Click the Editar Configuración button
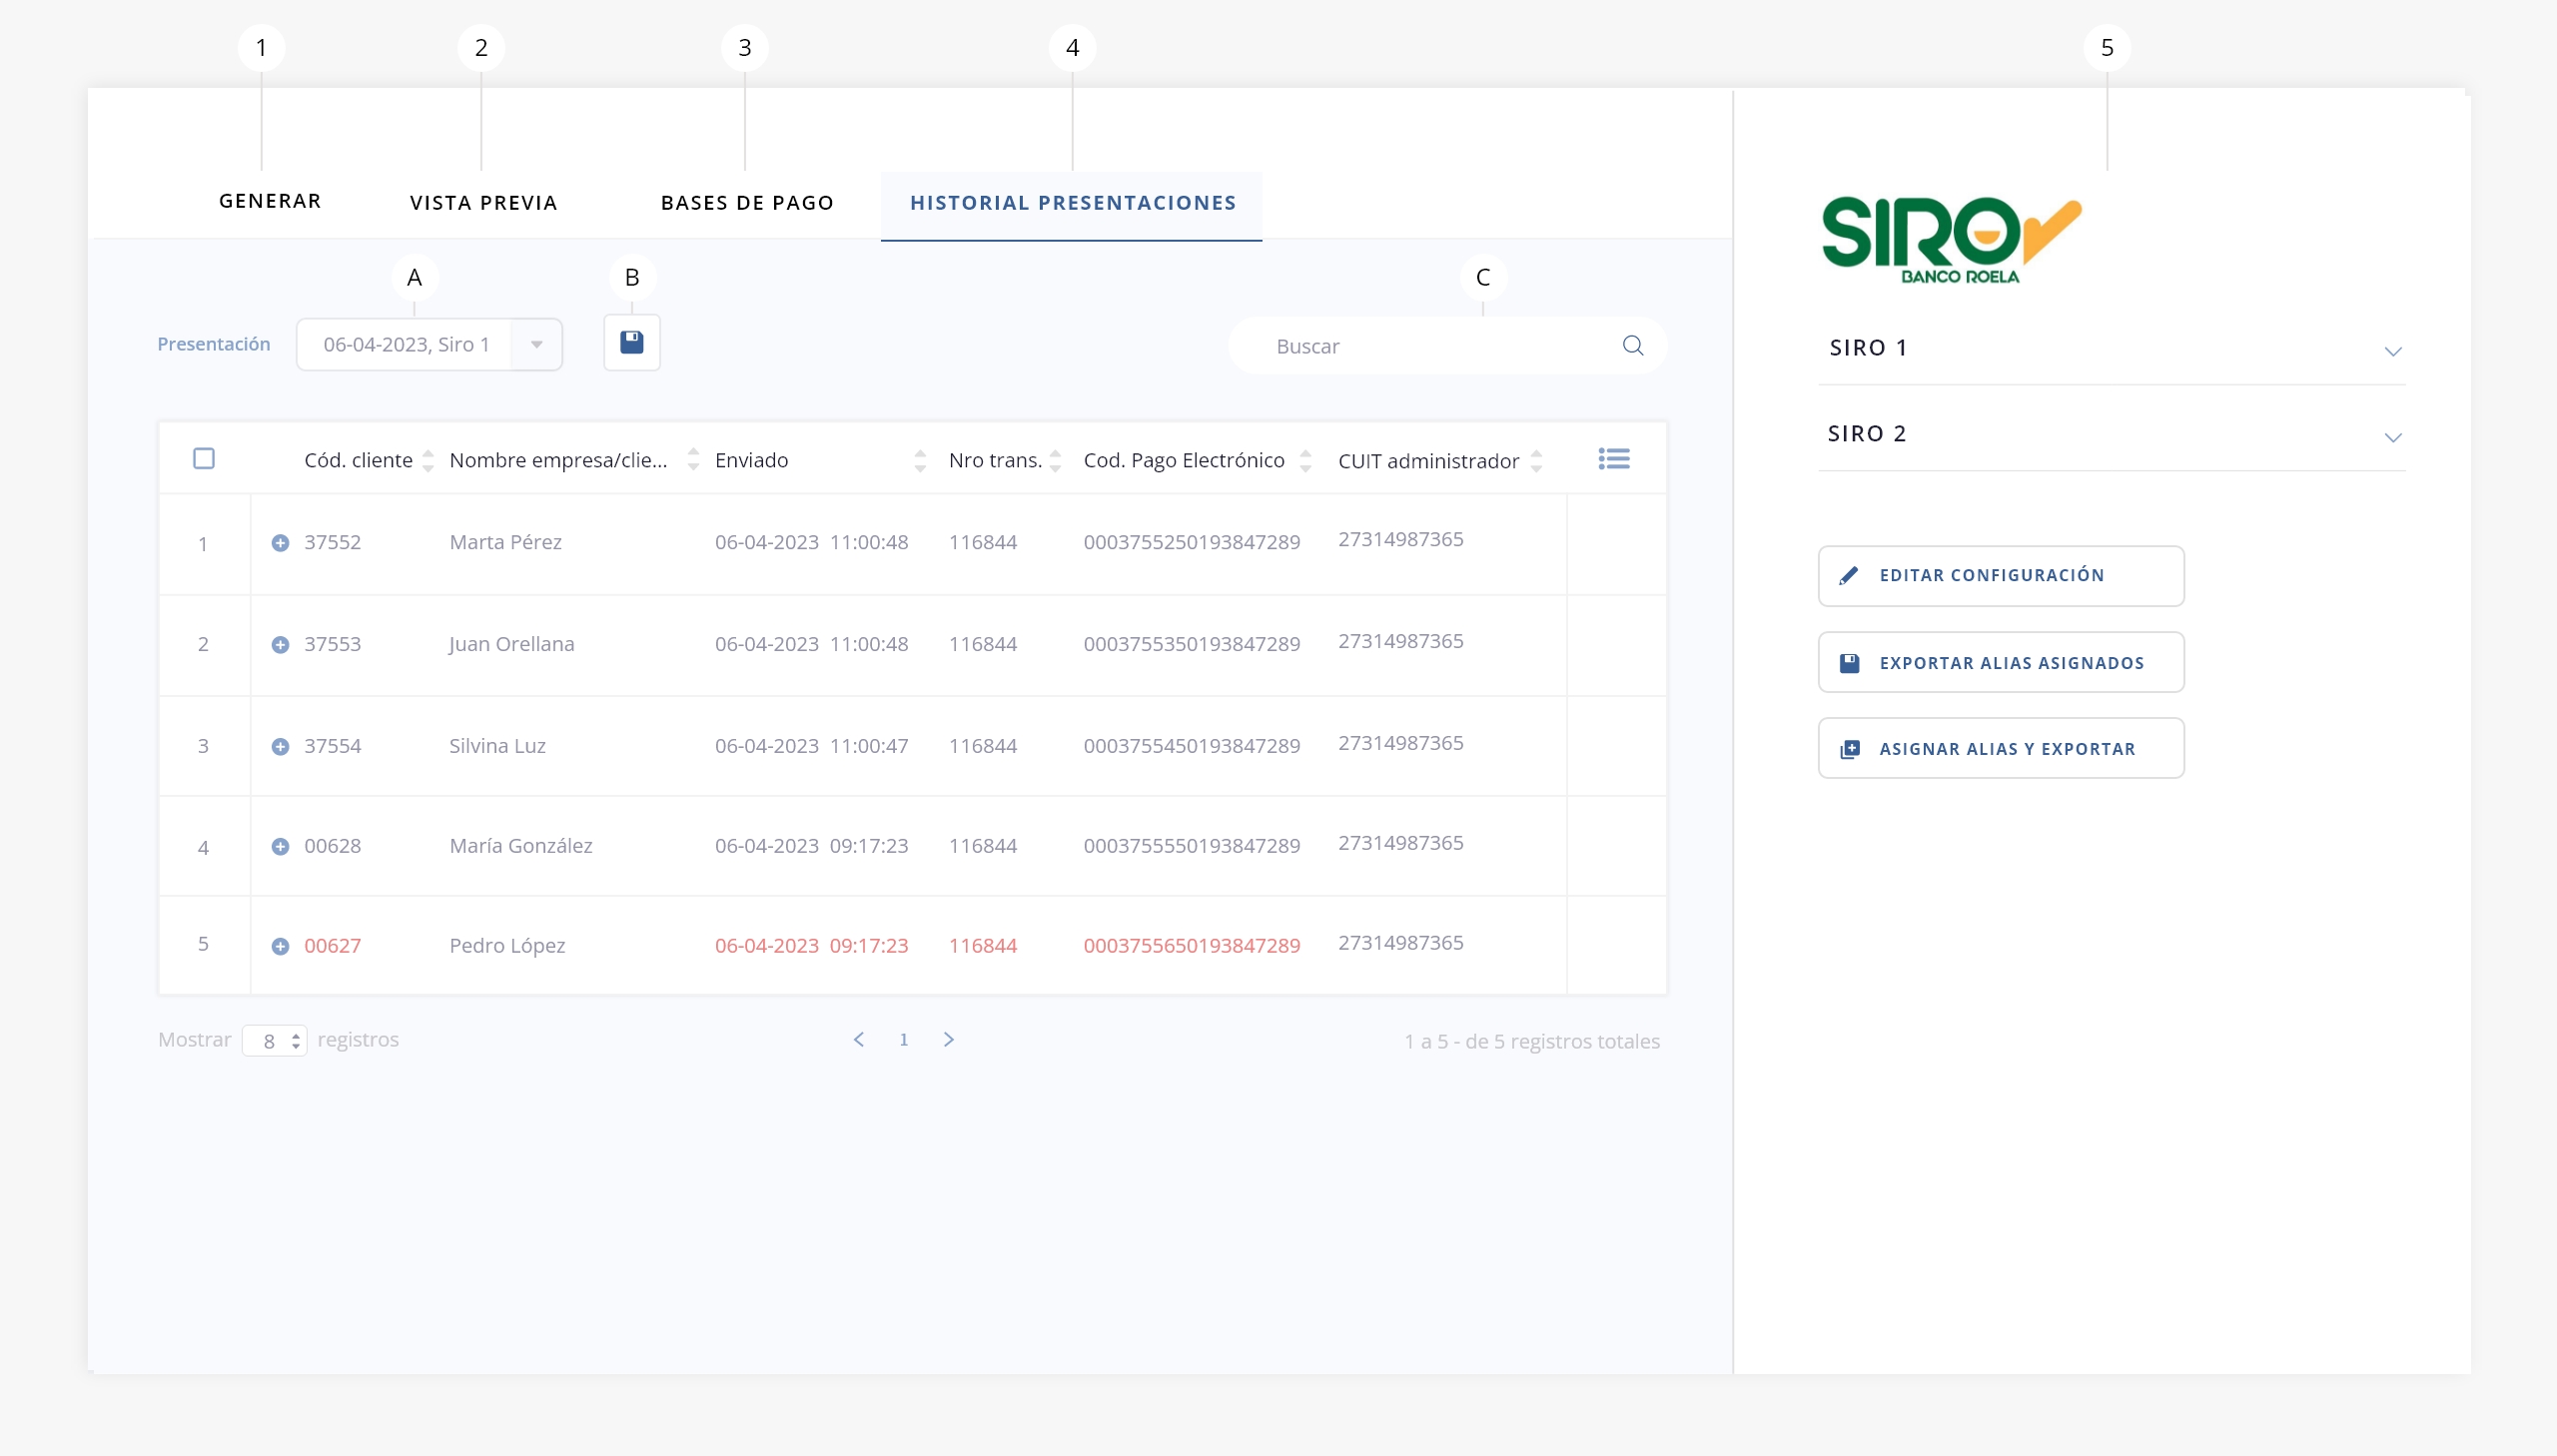 coord(2000,576)
